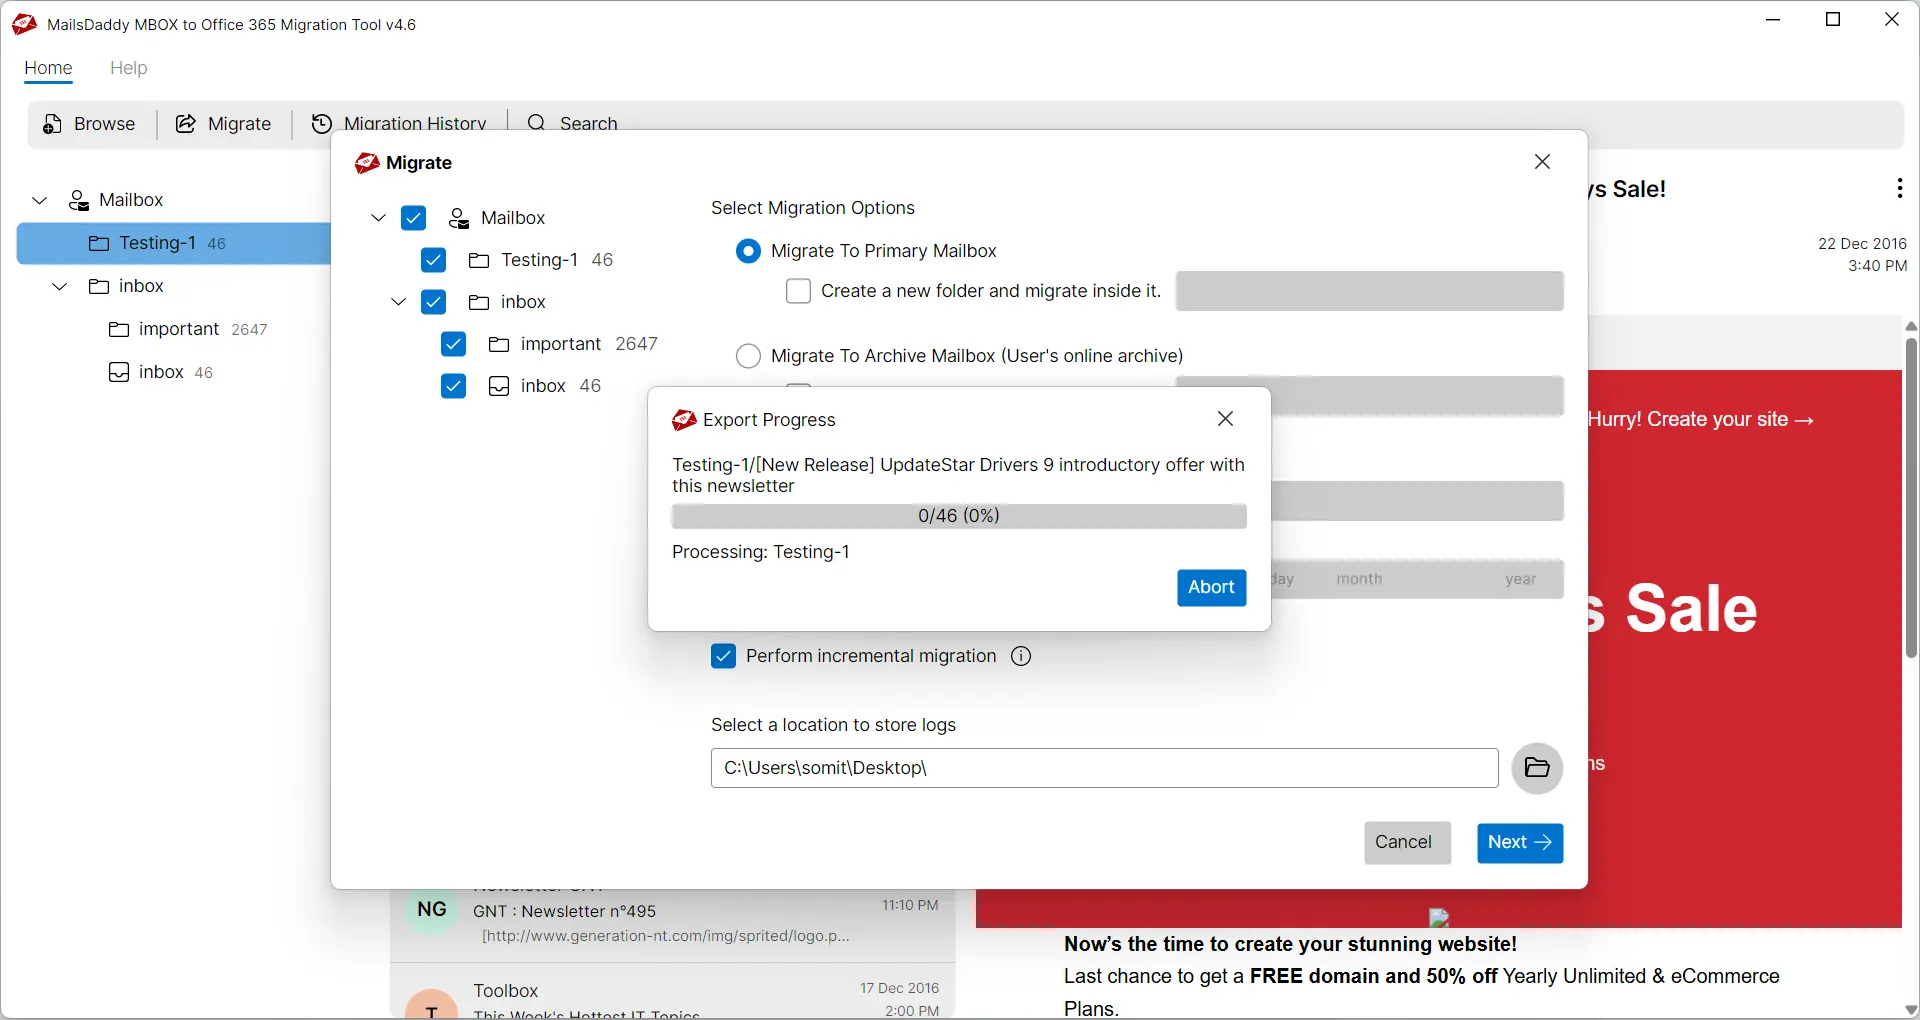Collapse Mailbox tree in Migrate dialog
The width and height of the screenshot is (1920, 1020).
[x=378, y=218]
